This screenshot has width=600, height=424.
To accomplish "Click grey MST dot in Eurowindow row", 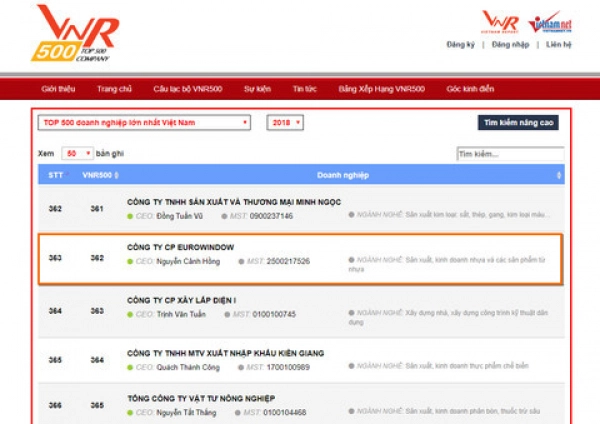I will pos(241,262).
